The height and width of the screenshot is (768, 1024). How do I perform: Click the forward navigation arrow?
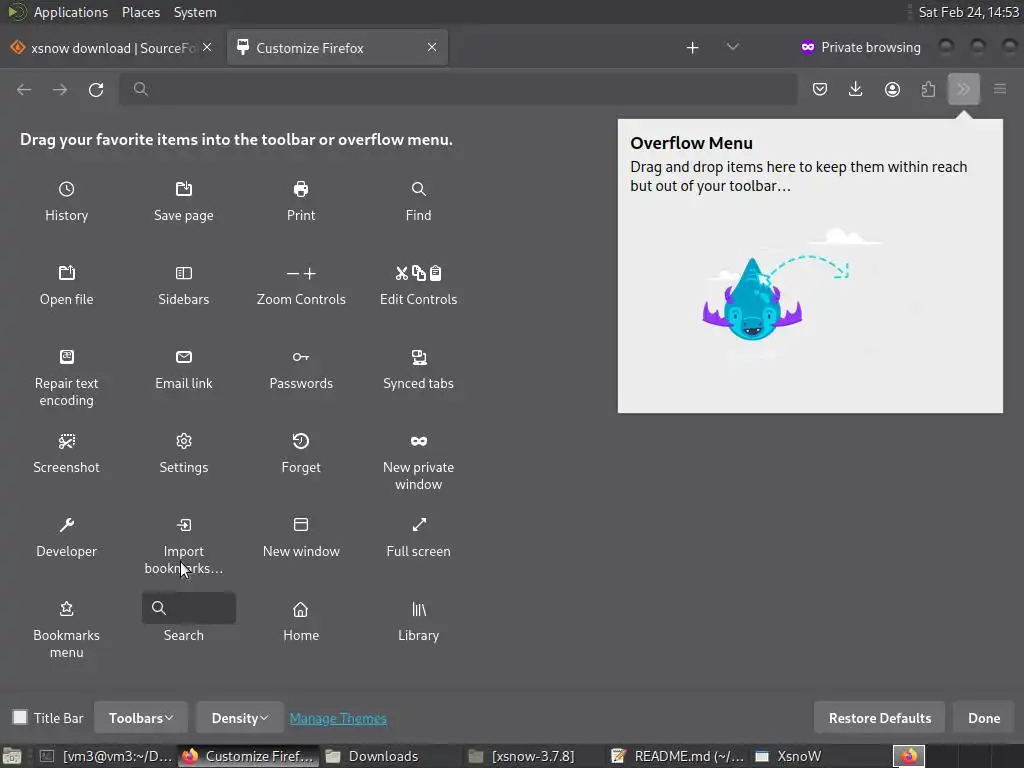[x=60, y=89]
